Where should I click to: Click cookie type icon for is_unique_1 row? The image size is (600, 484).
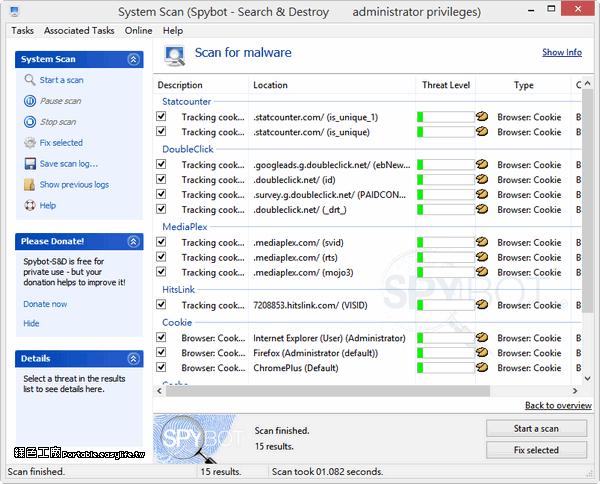[482, 116]
